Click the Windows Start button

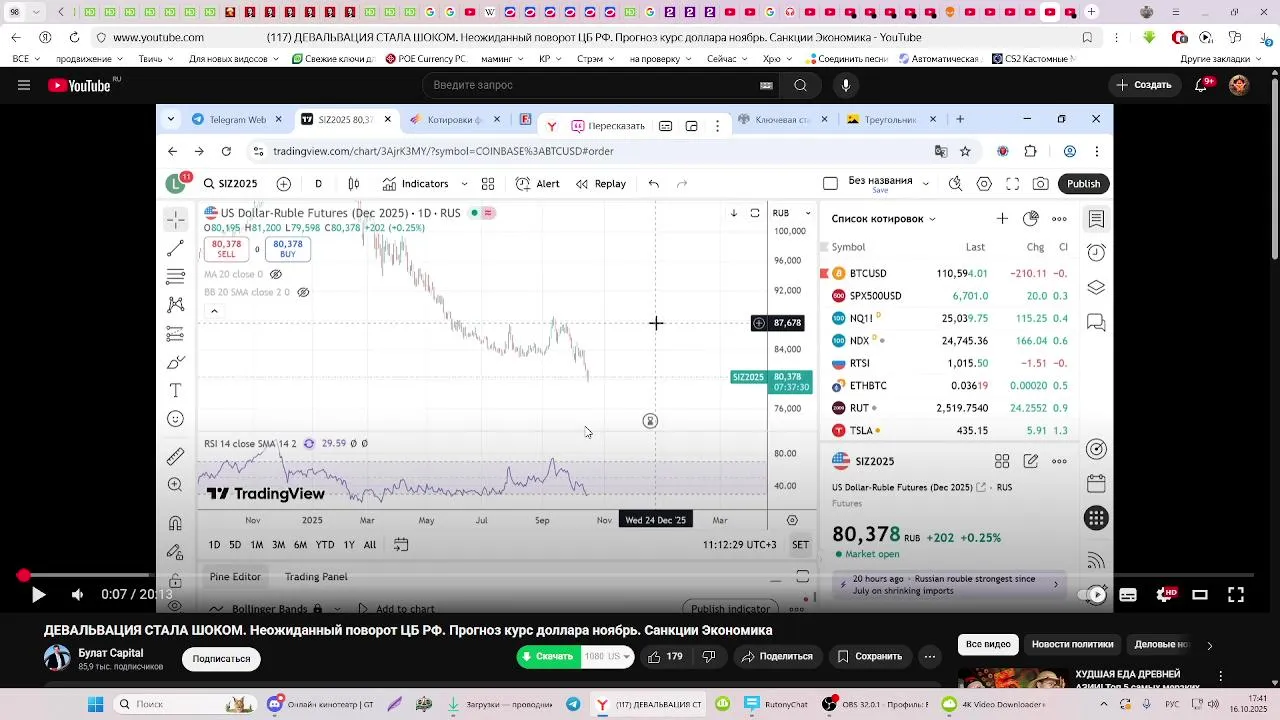tap(95, 705)
